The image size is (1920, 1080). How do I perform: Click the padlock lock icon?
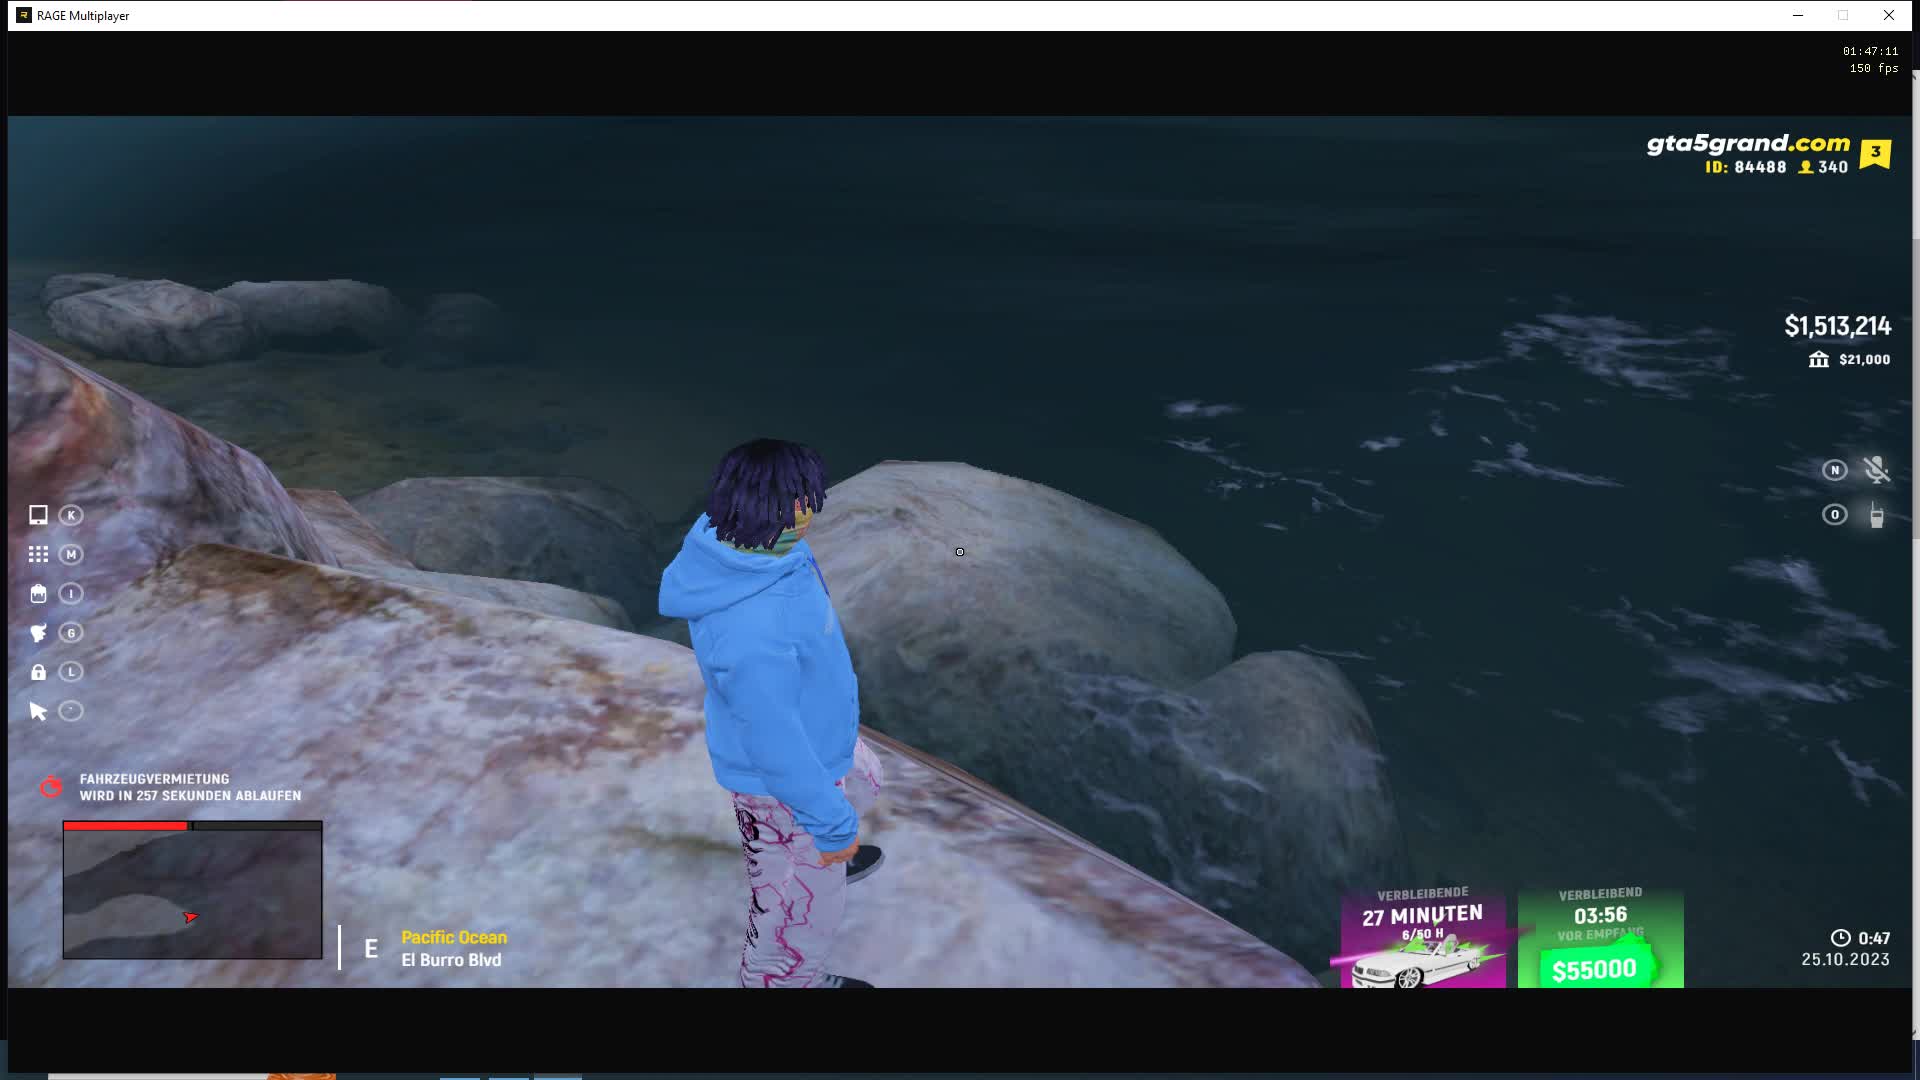(x=38, y=672)
